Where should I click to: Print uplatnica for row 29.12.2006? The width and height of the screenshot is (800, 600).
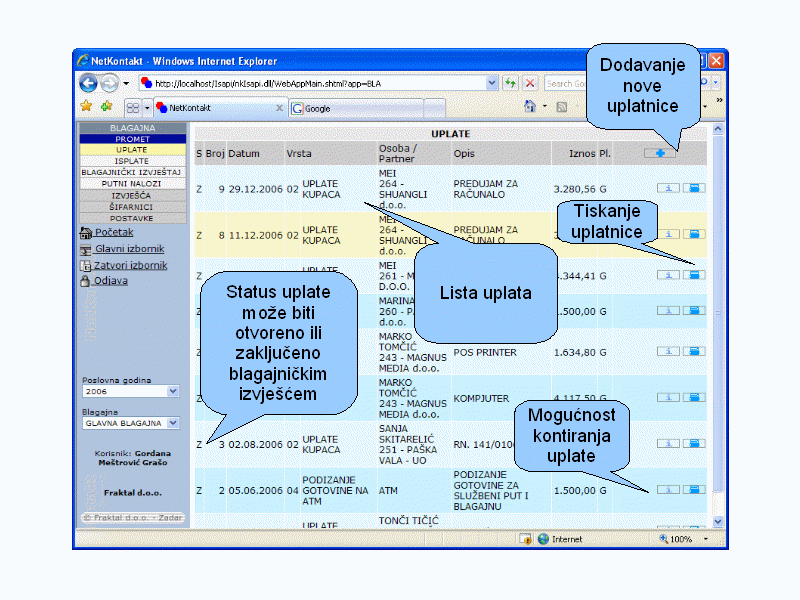click(694, 188)
